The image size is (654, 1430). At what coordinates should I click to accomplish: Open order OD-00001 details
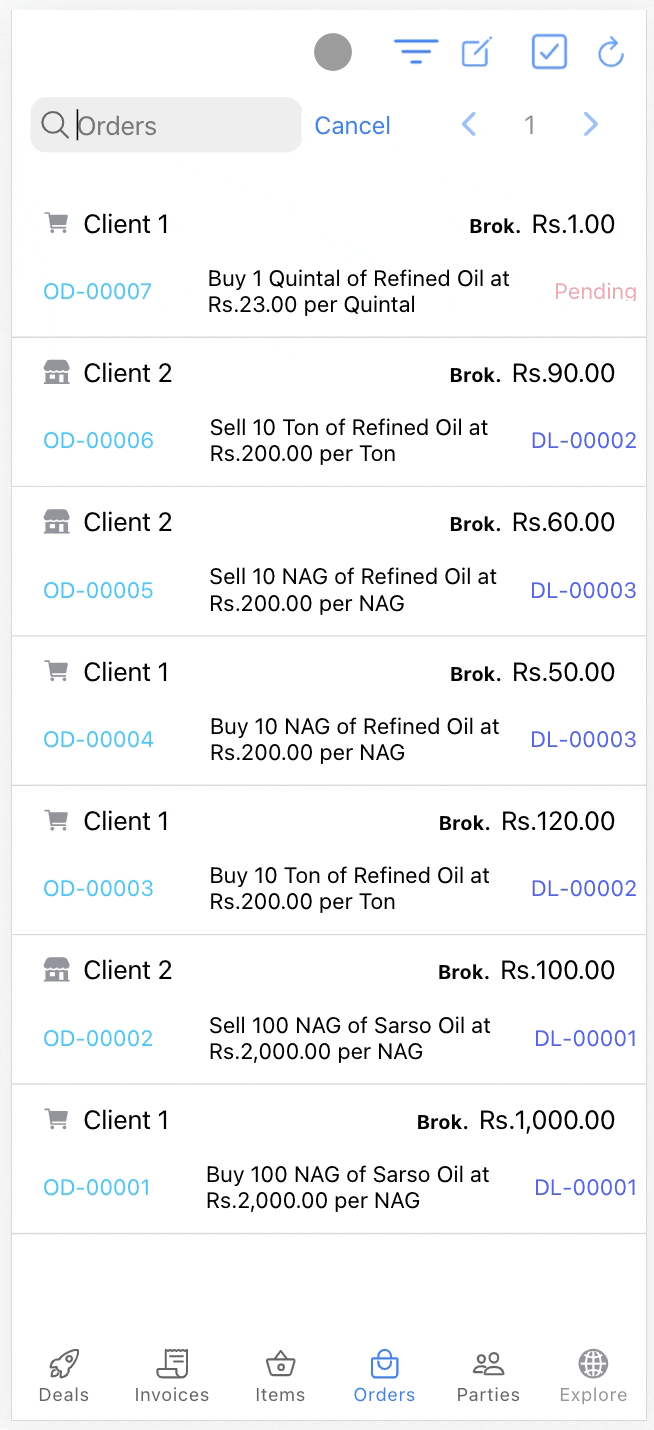pyautogui.click(x=97, y=1187)
